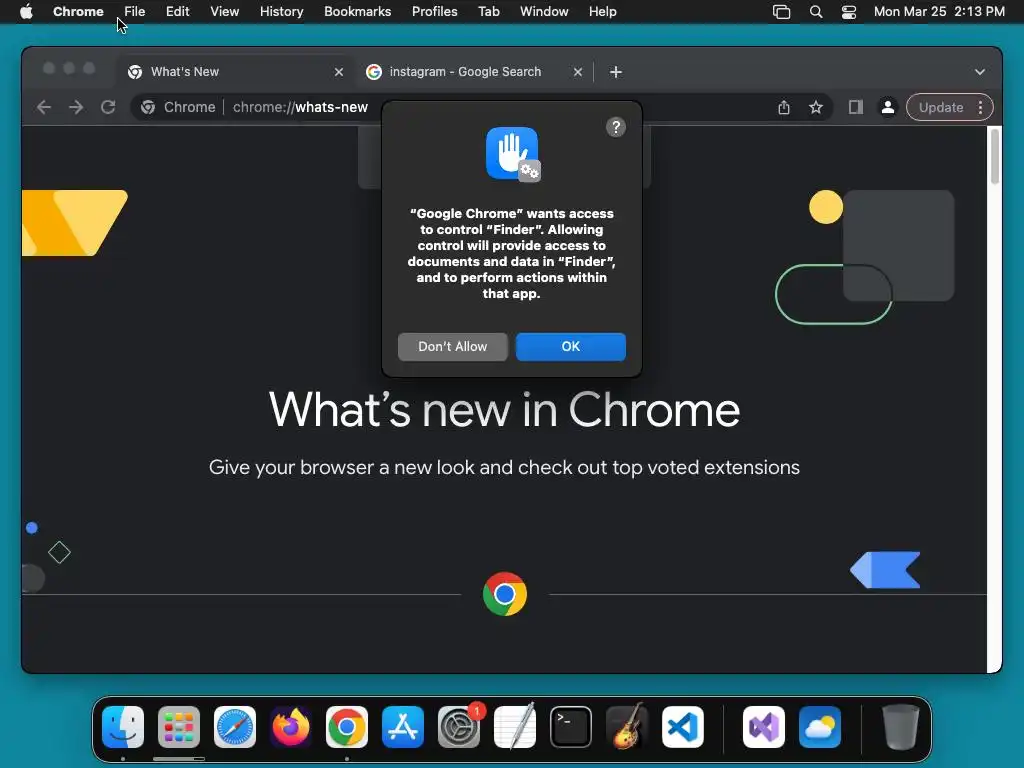Click the Chrome logo on the page
The image size is (1024, 768).
point(505,594)
